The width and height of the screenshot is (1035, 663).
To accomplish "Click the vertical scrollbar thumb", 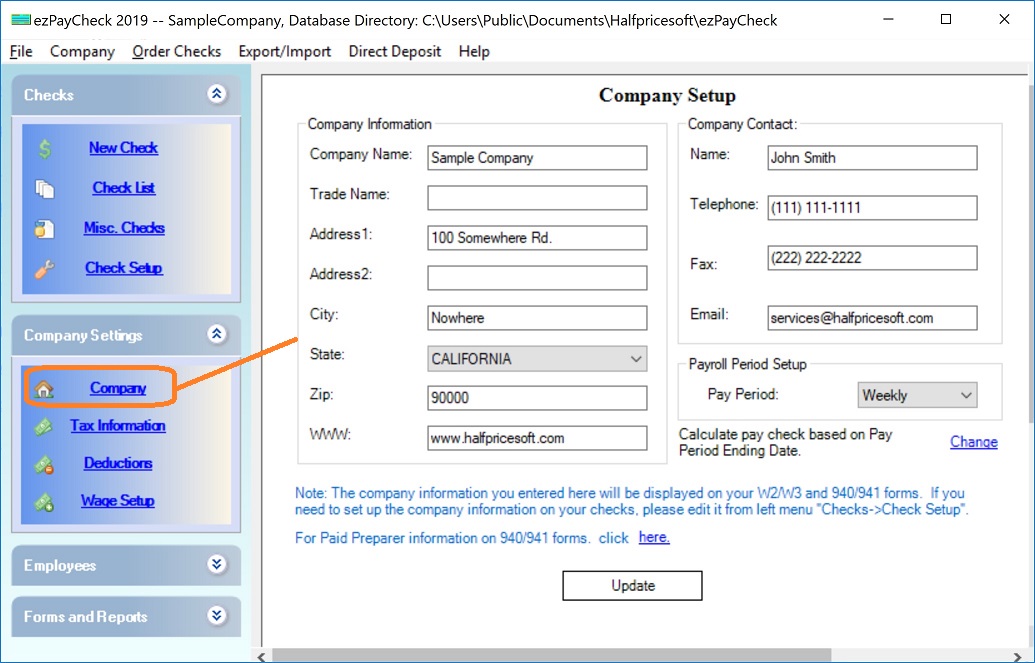I will (x=1031, y=254).
